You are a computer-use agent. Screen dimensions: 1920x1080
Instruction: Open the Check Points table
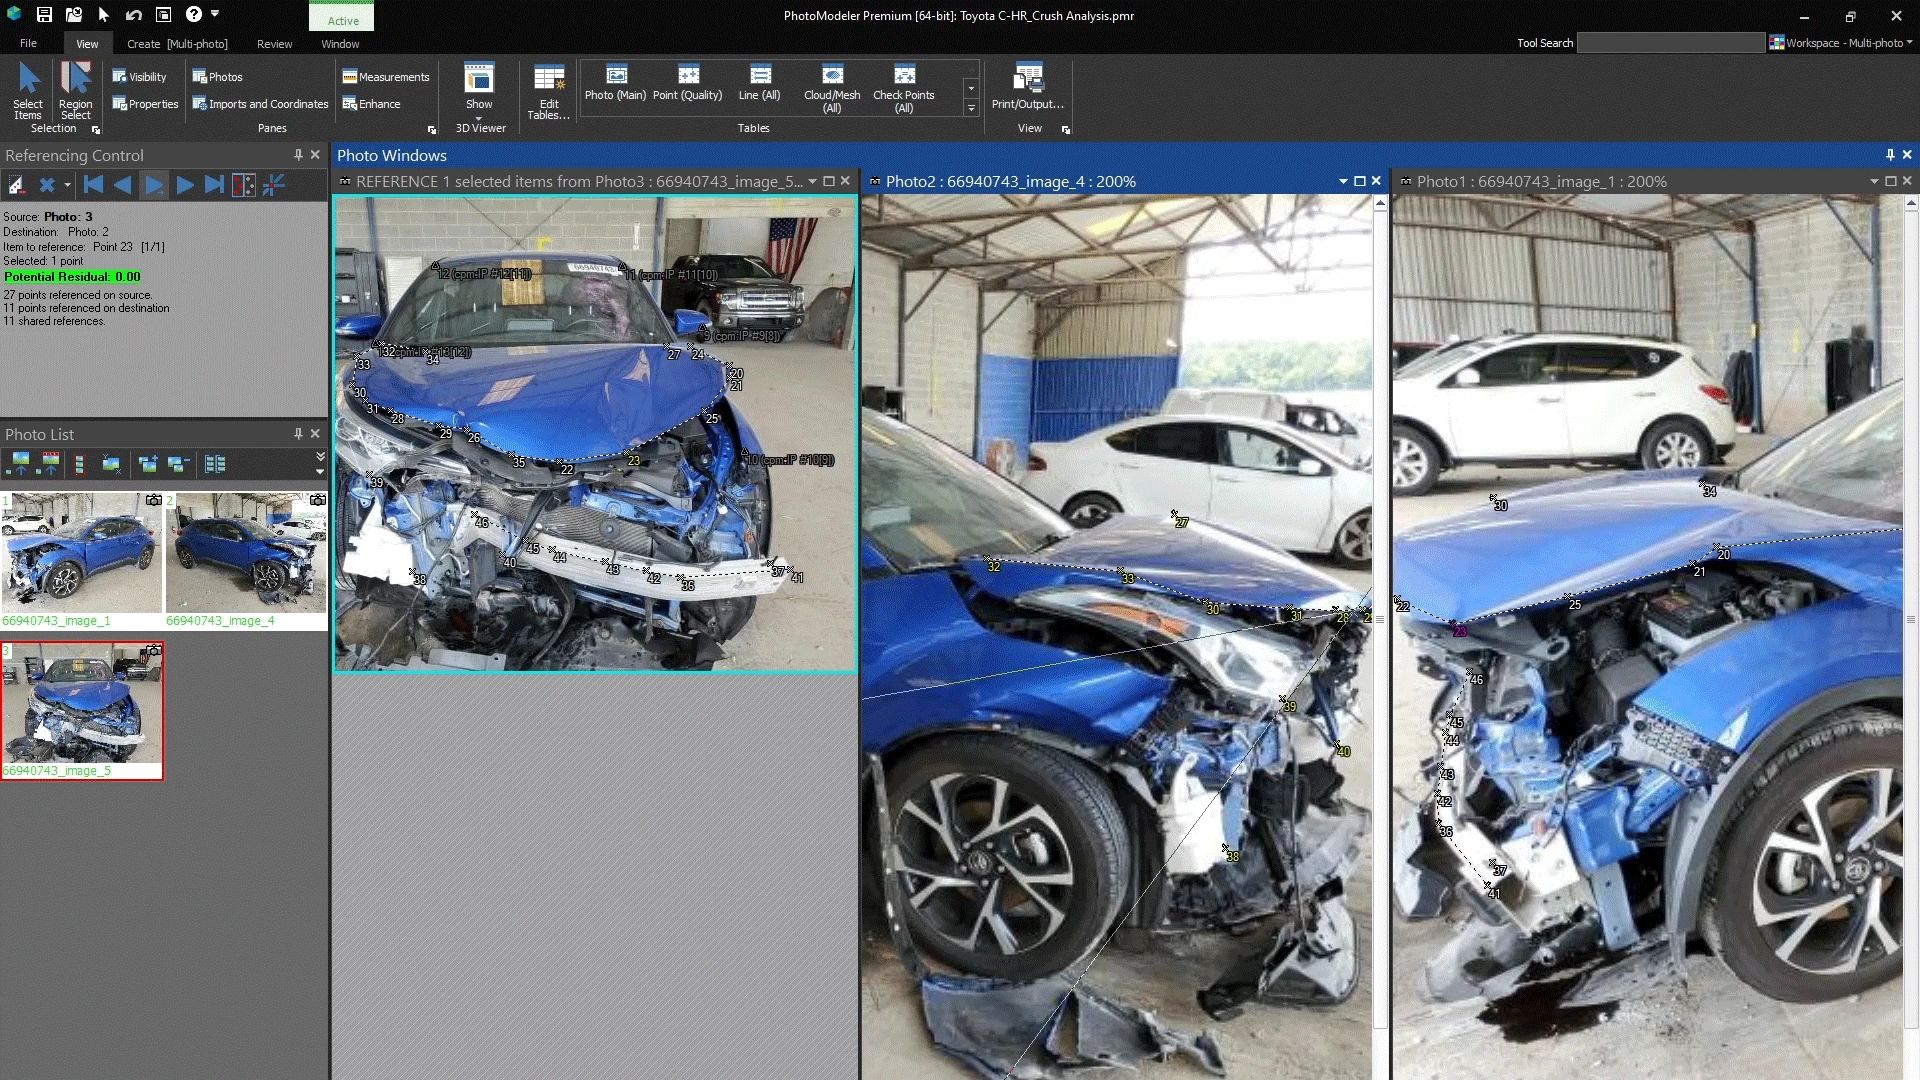tap(903, 85)
